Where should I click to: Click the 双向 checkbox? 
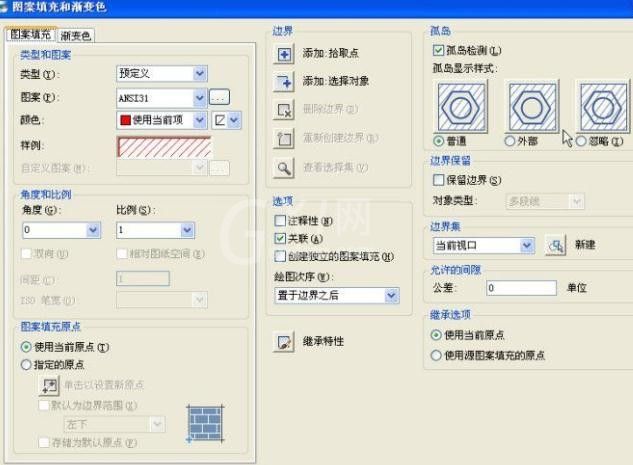tap(26, 254)
